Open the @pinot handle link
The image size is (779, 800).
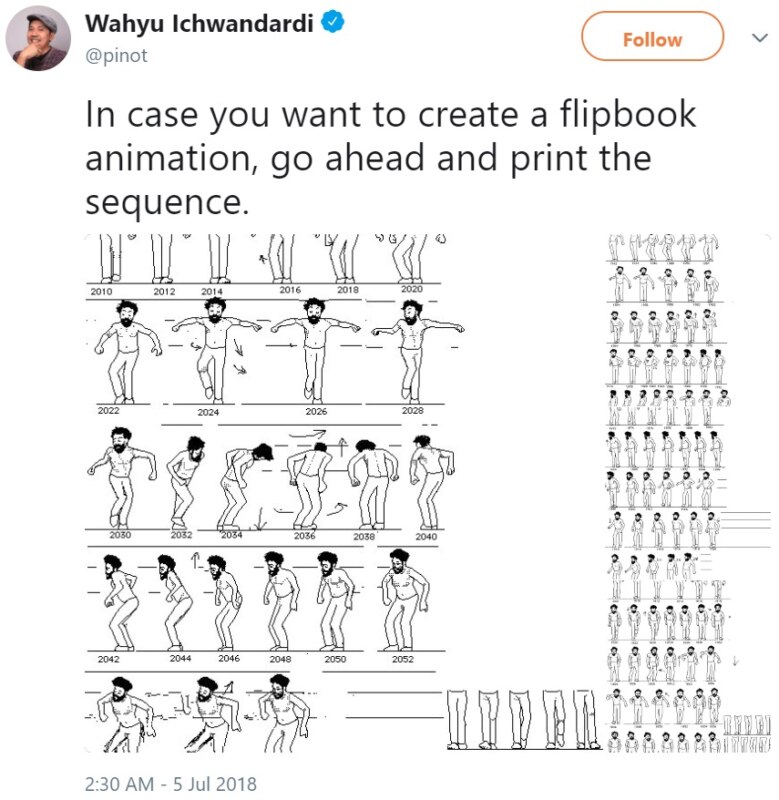(116, 55)
